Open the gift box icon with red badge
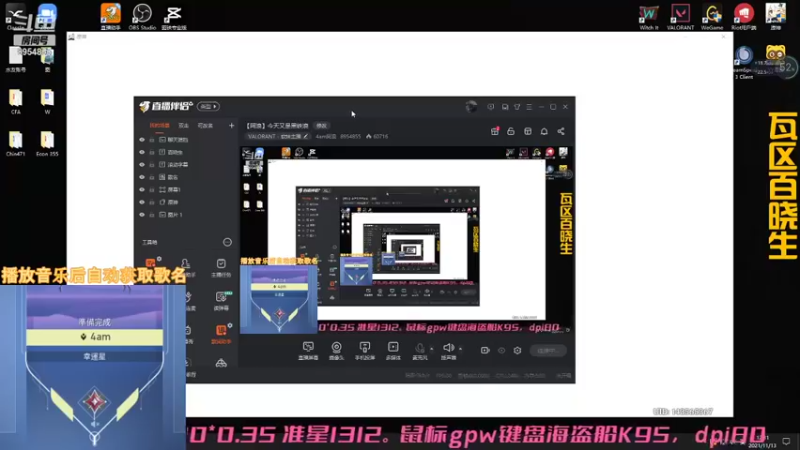The image size is (800, 450). 494,131
